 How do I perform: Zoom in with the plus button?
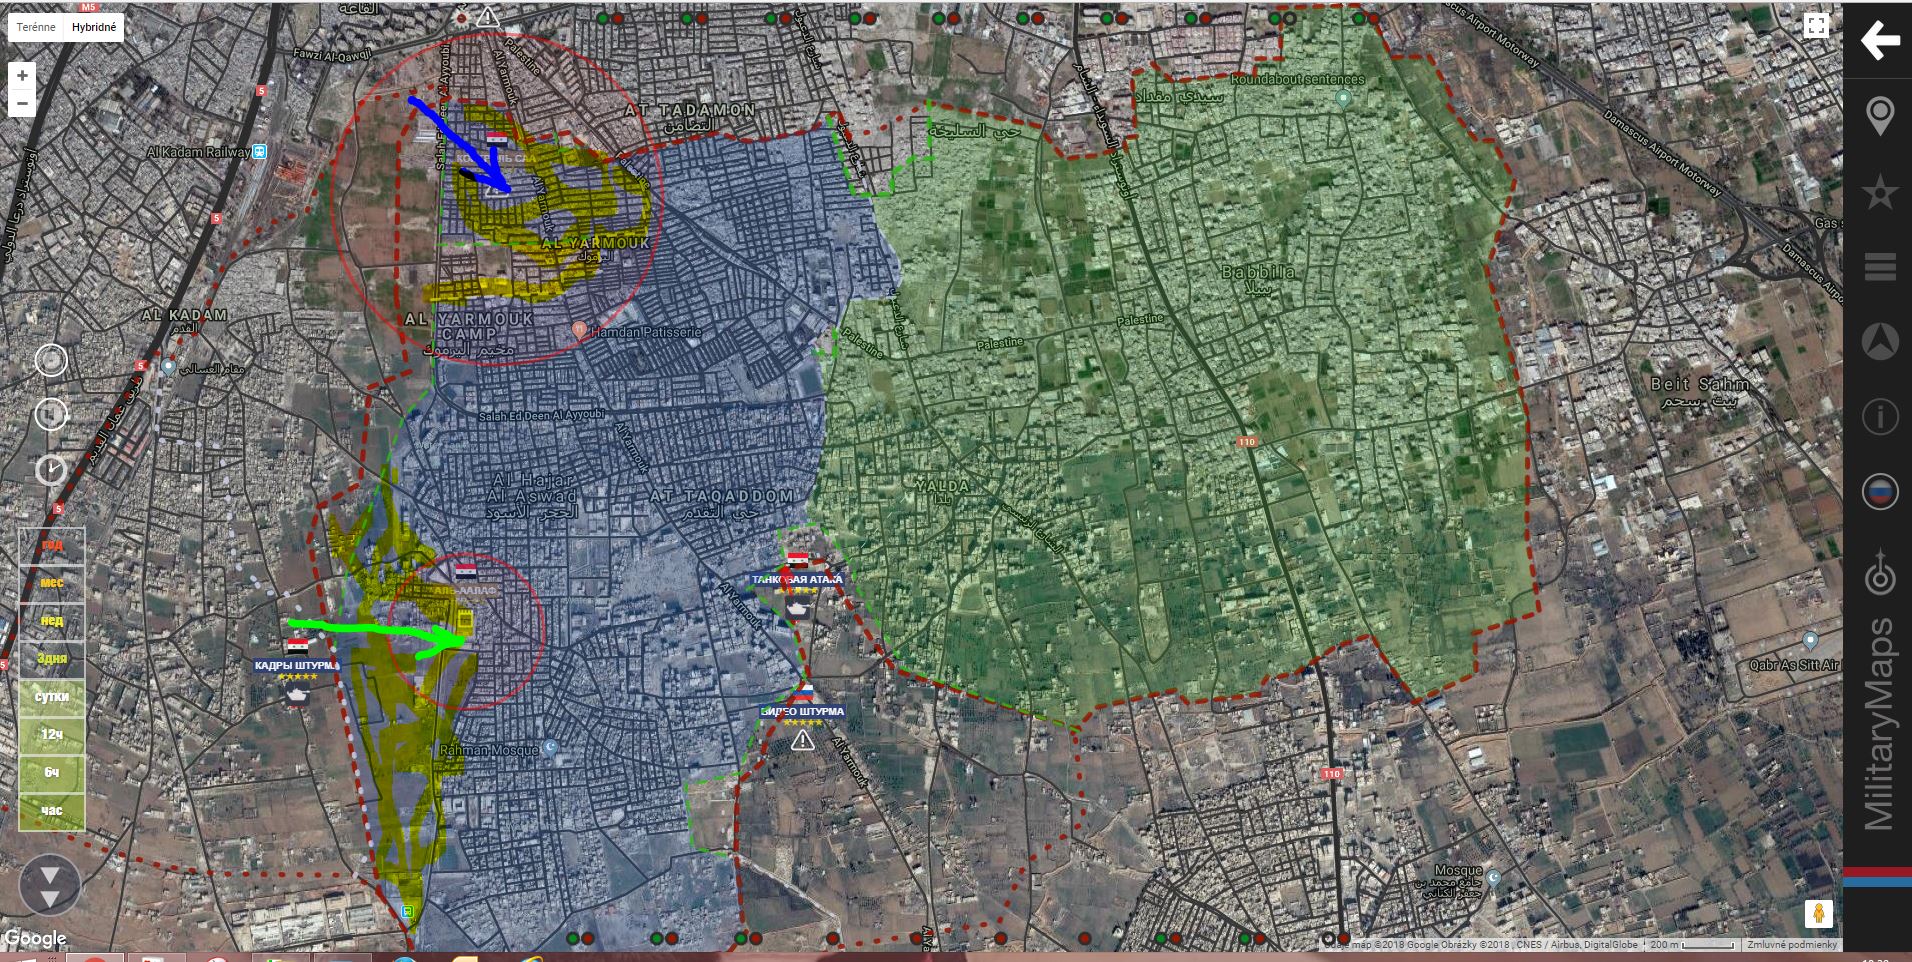click(x=22, y=76)
